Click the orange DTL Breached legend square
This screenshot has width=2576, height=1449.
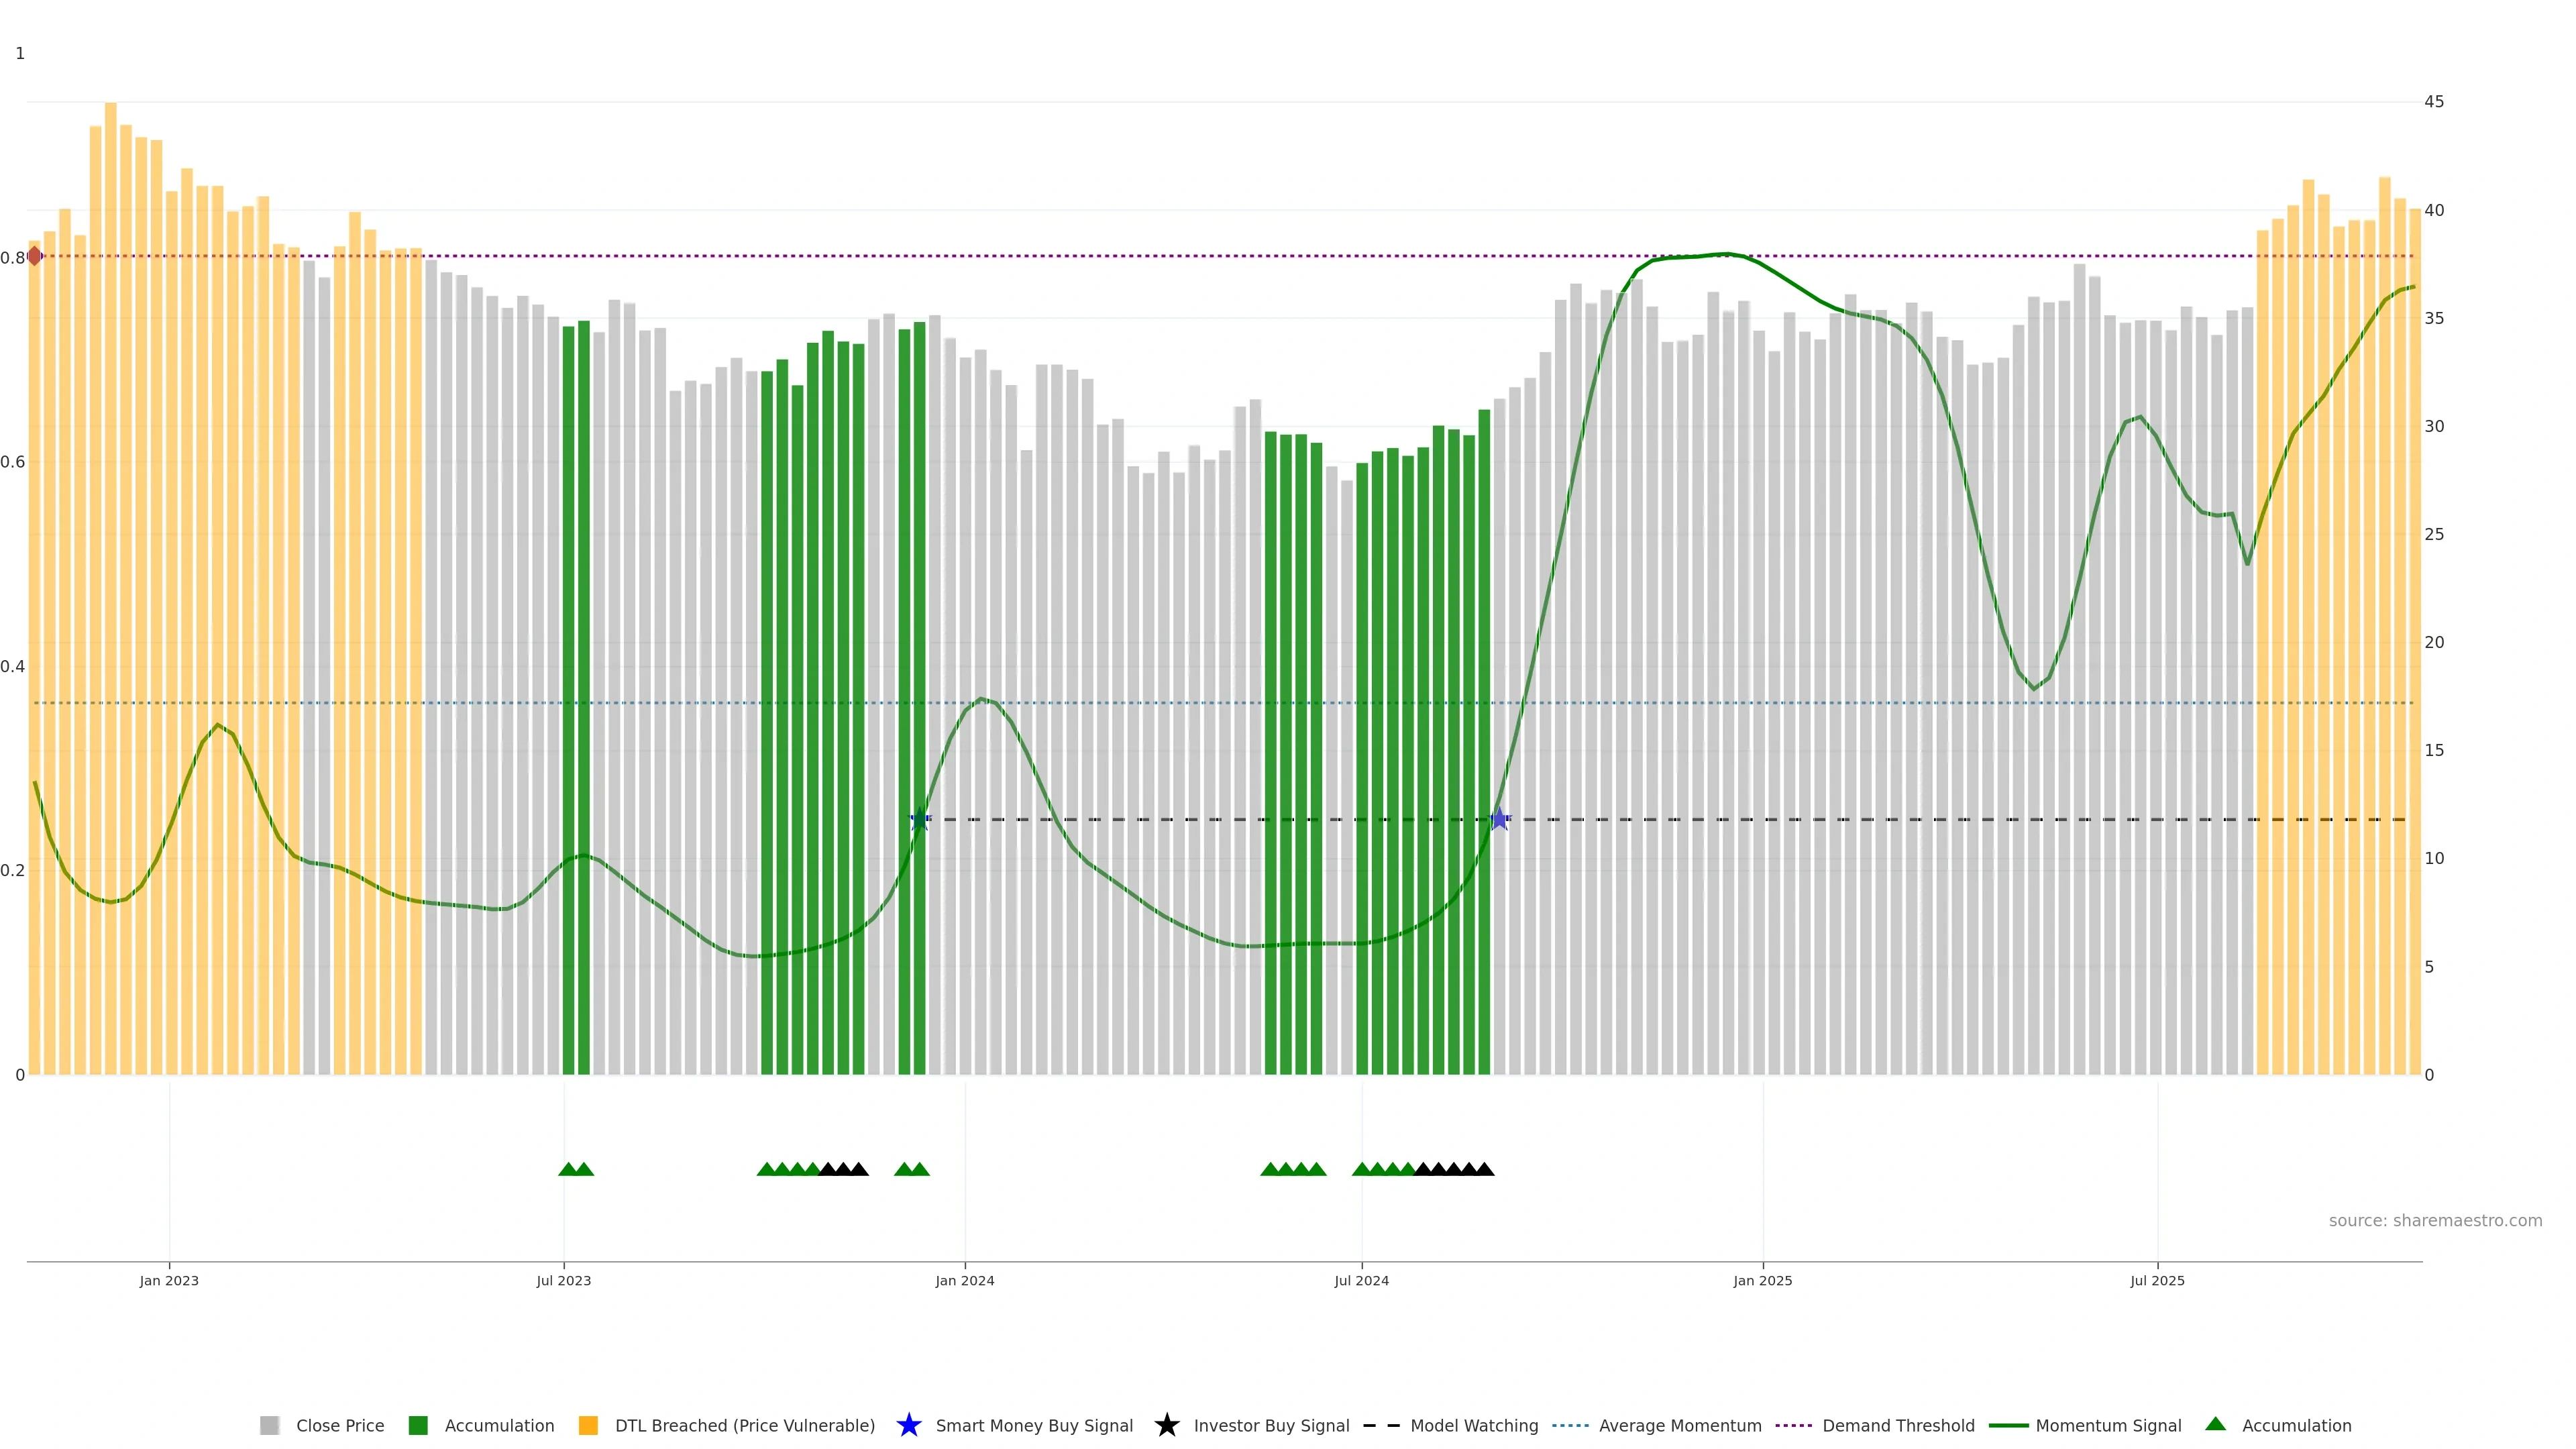tap(588, 1425)
